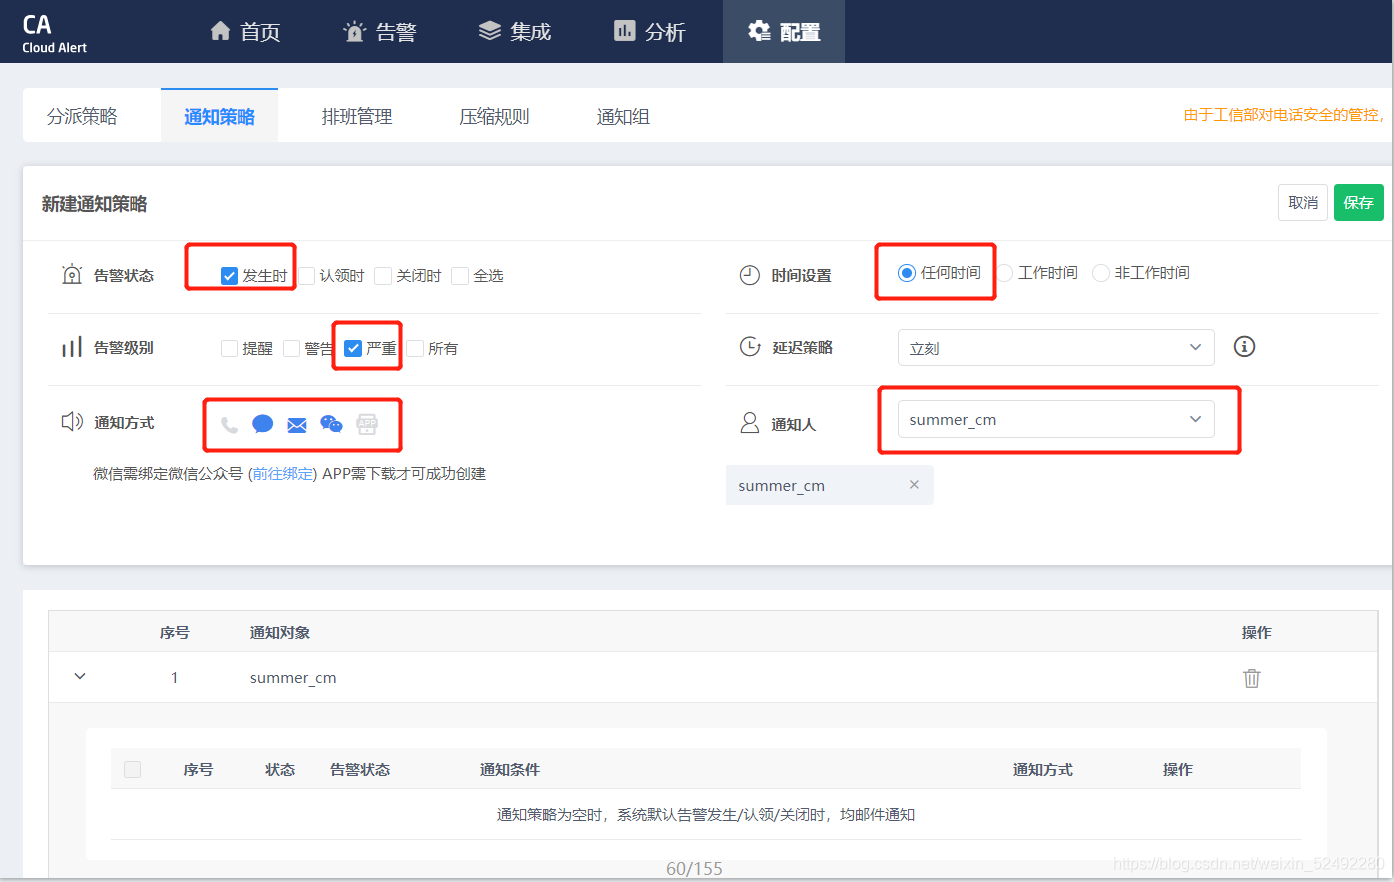1394x882 pixels.
Task: Delete summer_cm row with trash icon
Action: tap(1251, 678)
